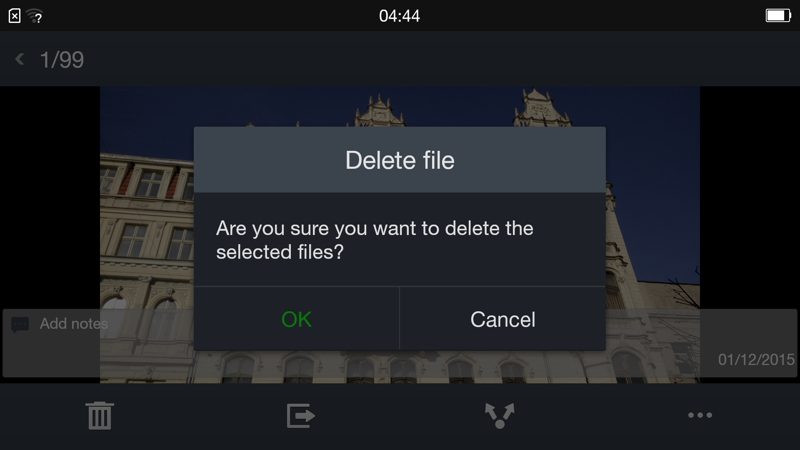Tap the export arrow icon in bottom toolbar
This screenshot has height=450, width=800.
click(300, 415)
